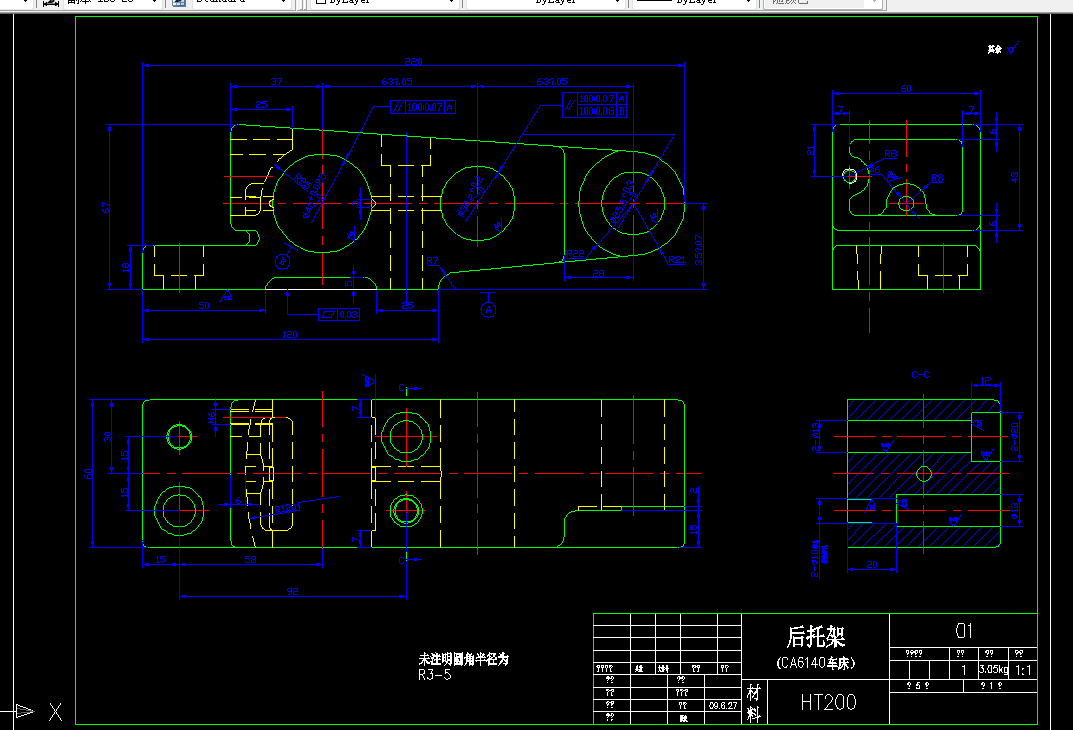
Task: Select the 92 dimension text in the plan view
Action: tap(292, 592)
